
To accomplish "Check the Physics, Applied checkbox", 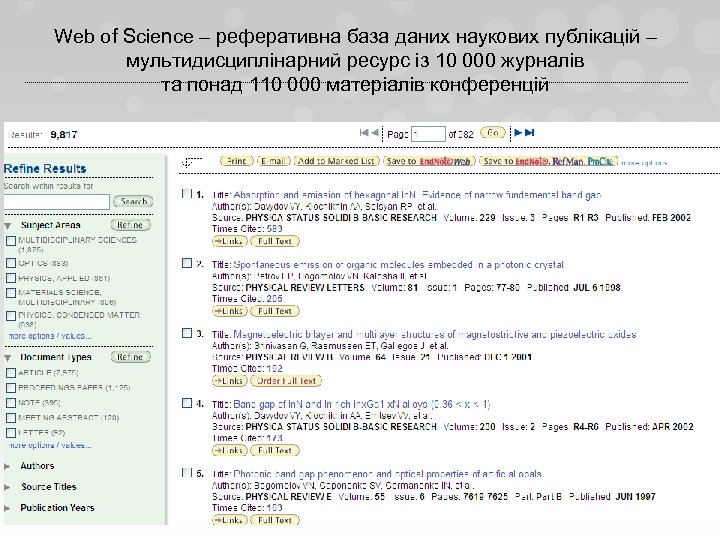I will pos(11,278).
